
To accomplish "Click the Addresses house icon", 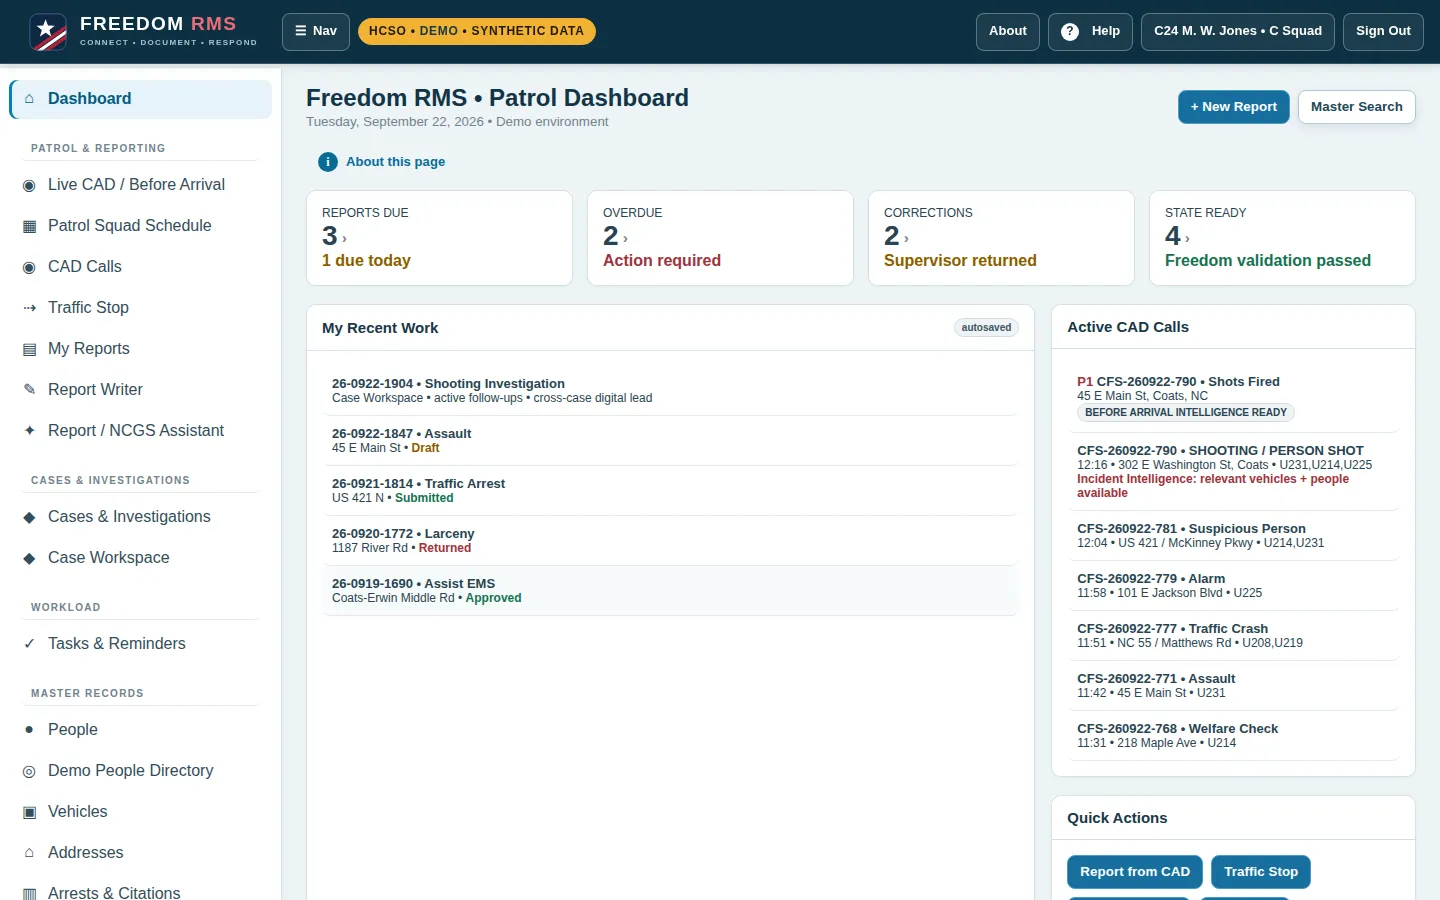I will [x=29, y=853].
